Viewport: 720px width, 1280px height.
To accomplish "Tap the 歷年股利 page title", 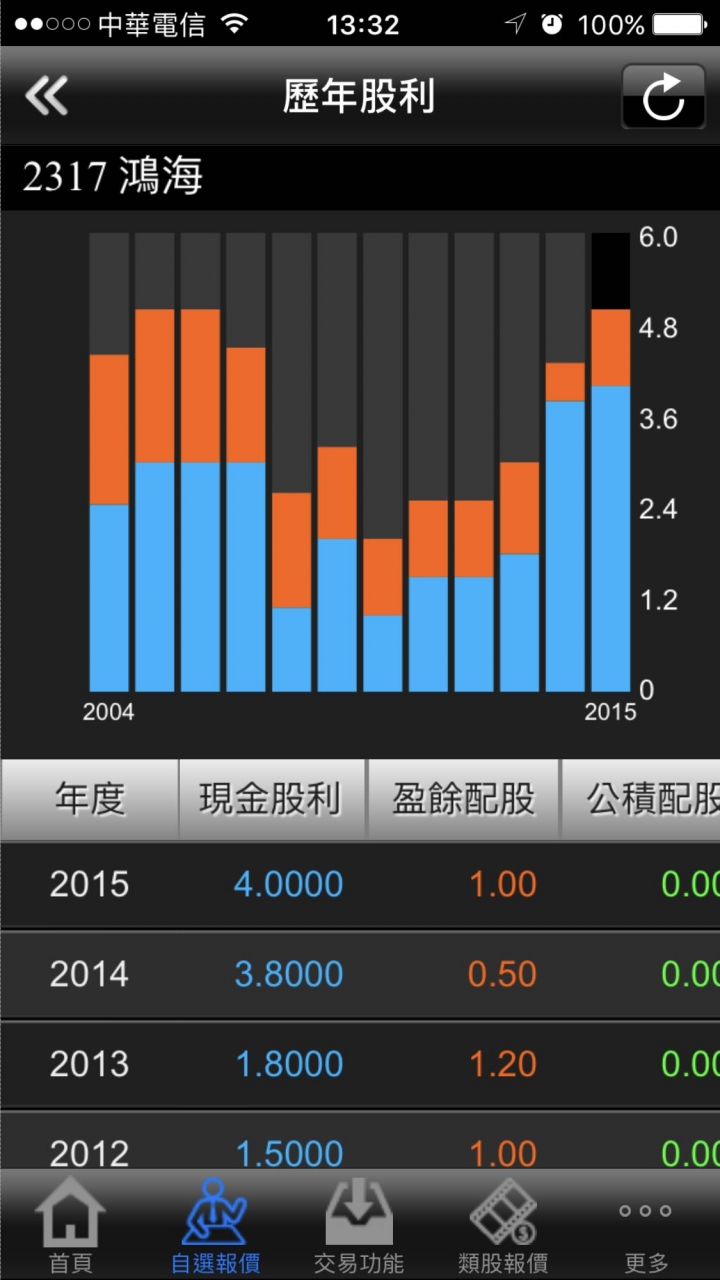I will pyautogui.click(x=359, y=97).
